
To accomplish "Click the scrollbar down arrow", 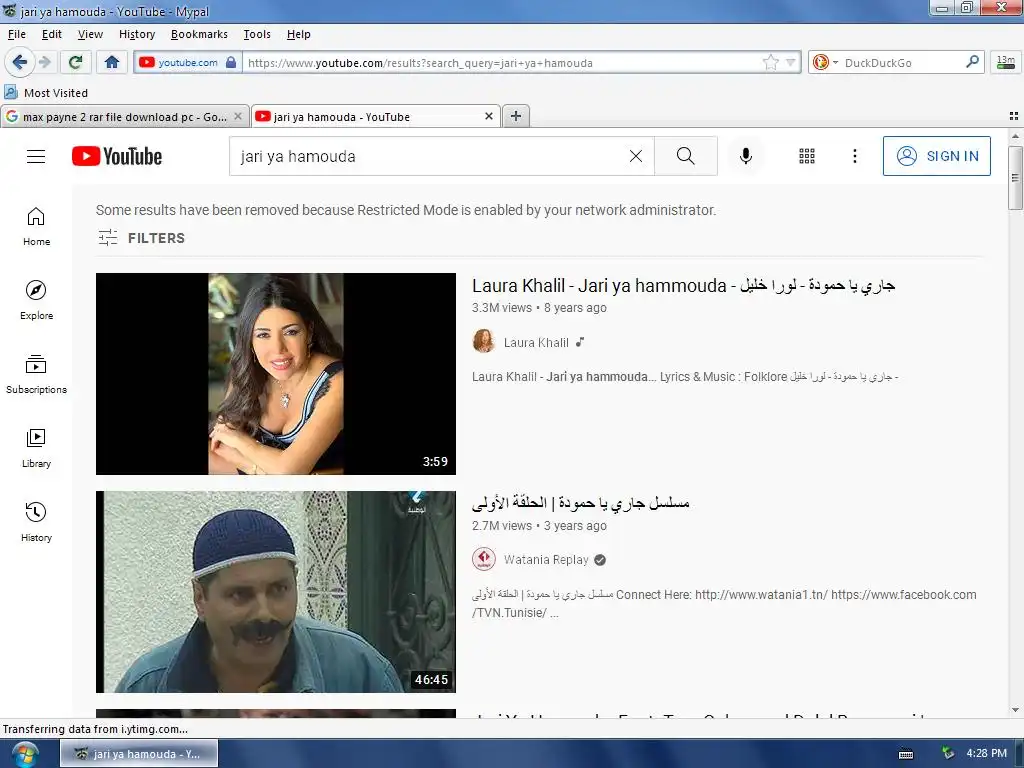I will (1015, 710).
